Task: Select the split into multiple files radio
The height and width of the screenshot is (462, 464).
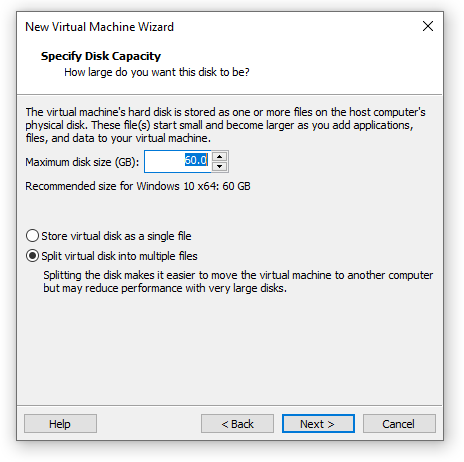Action: click(x=32, y=256)
